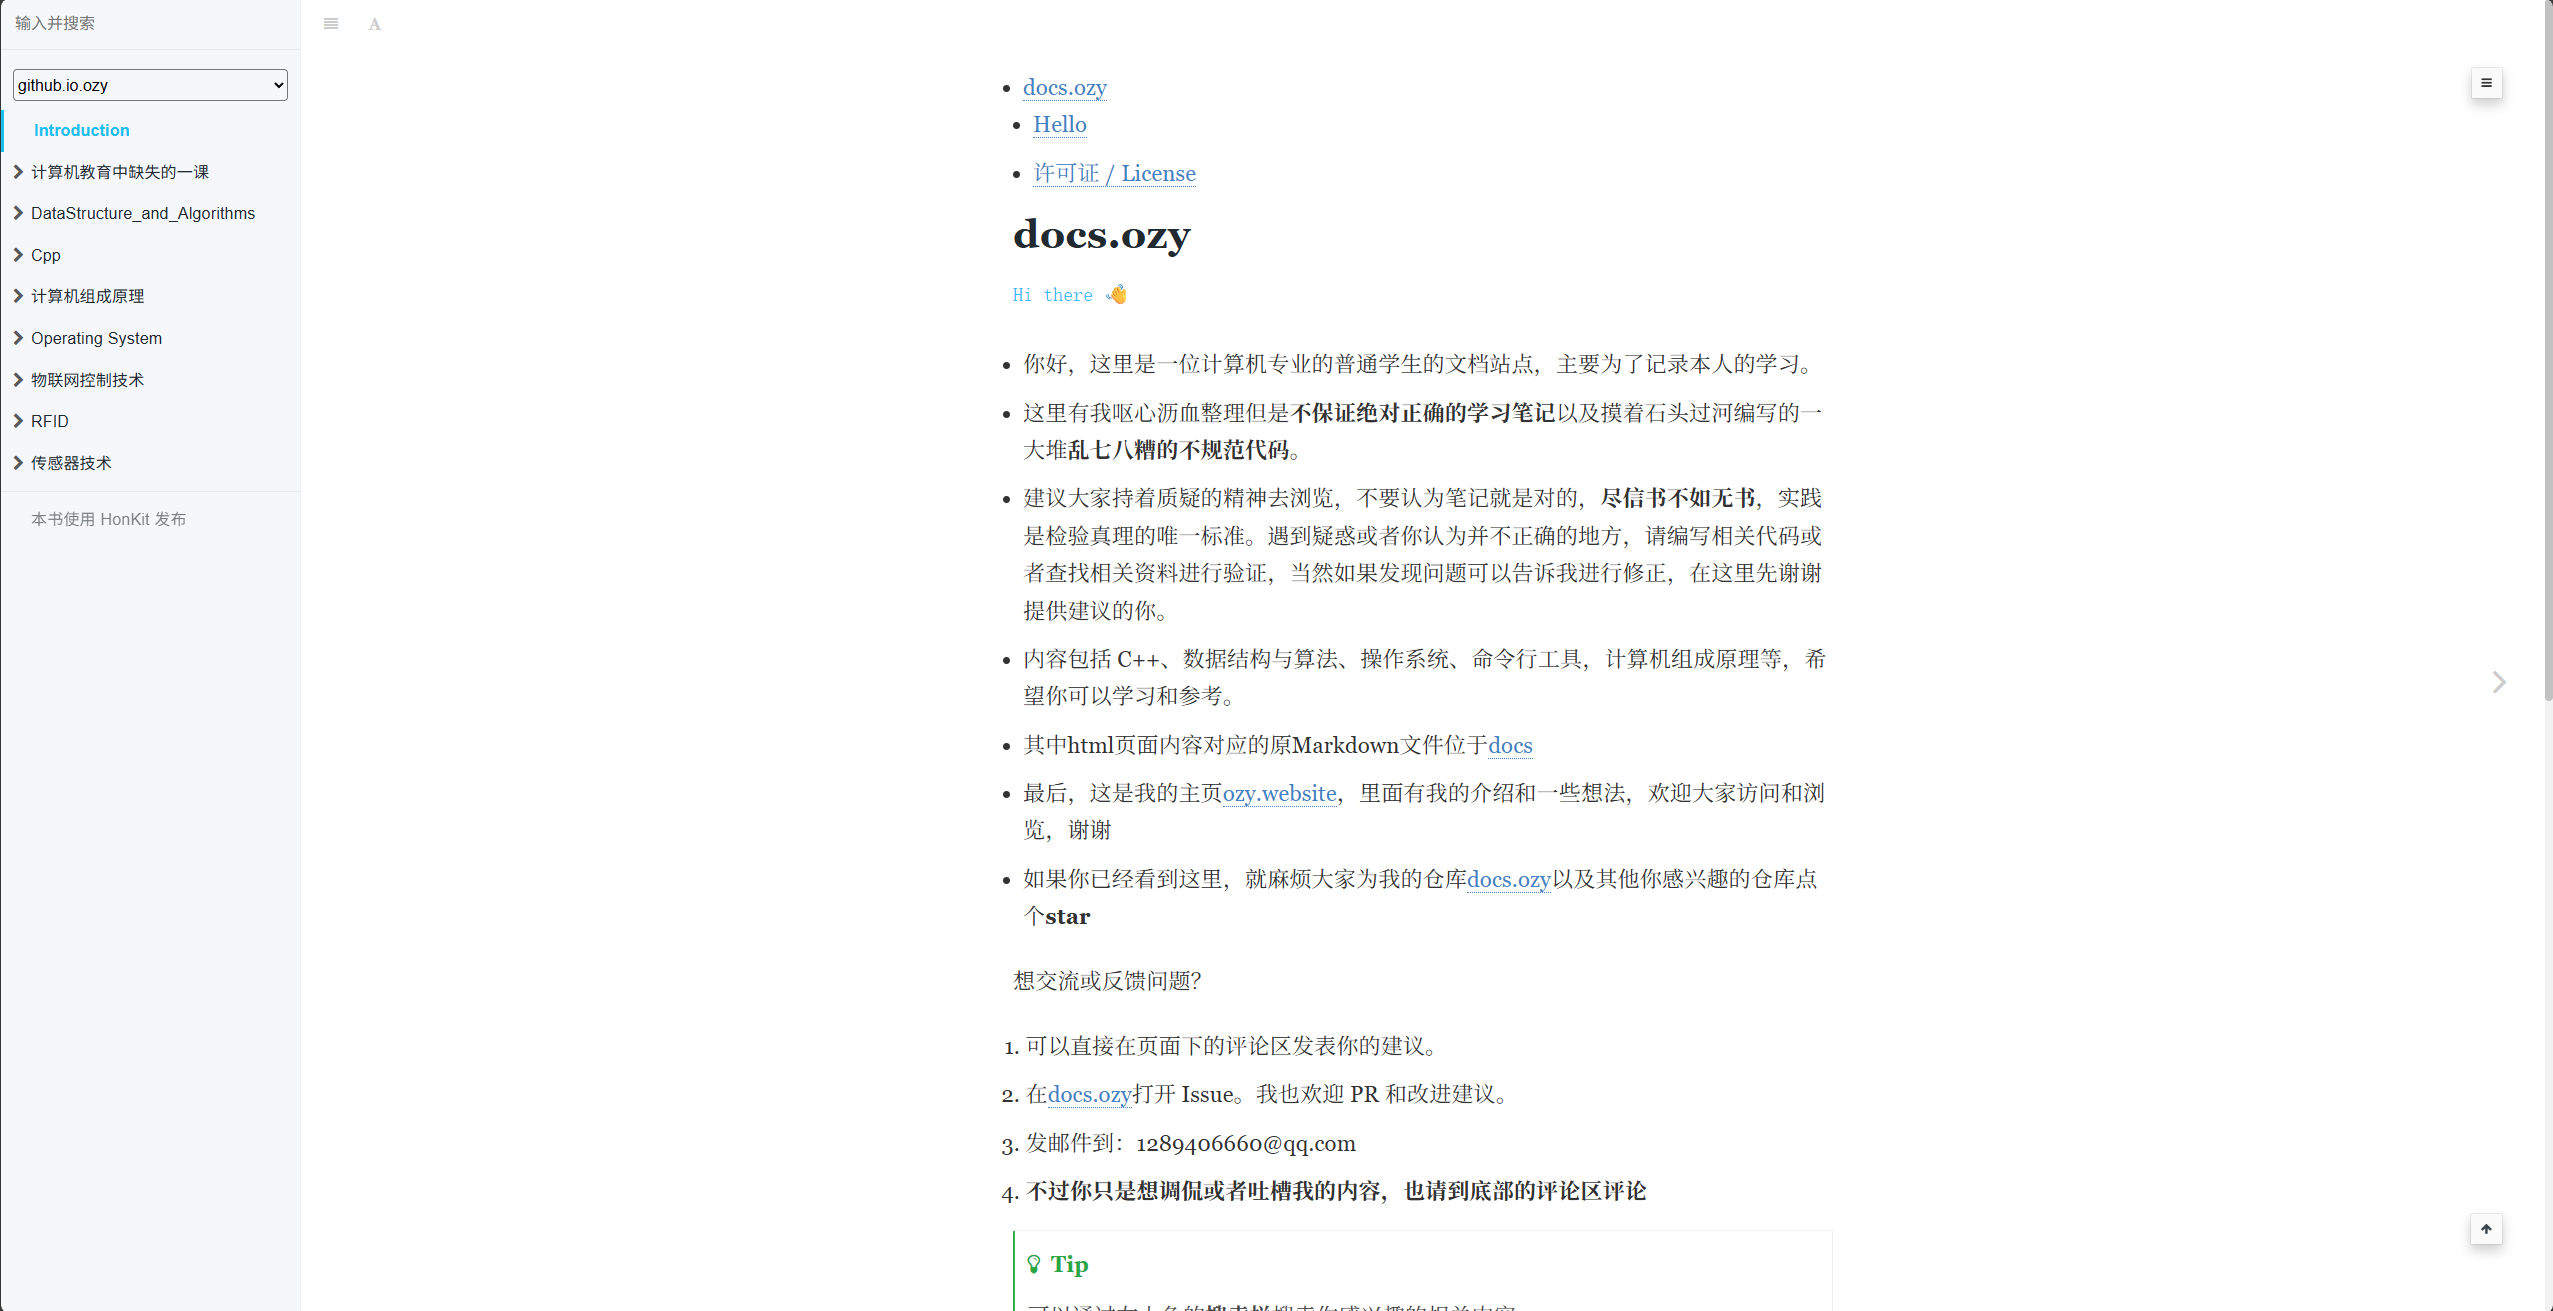The image size is (2553, 1311).
Task: Click the floating table of contents button
Action: tap(2486, 83)
